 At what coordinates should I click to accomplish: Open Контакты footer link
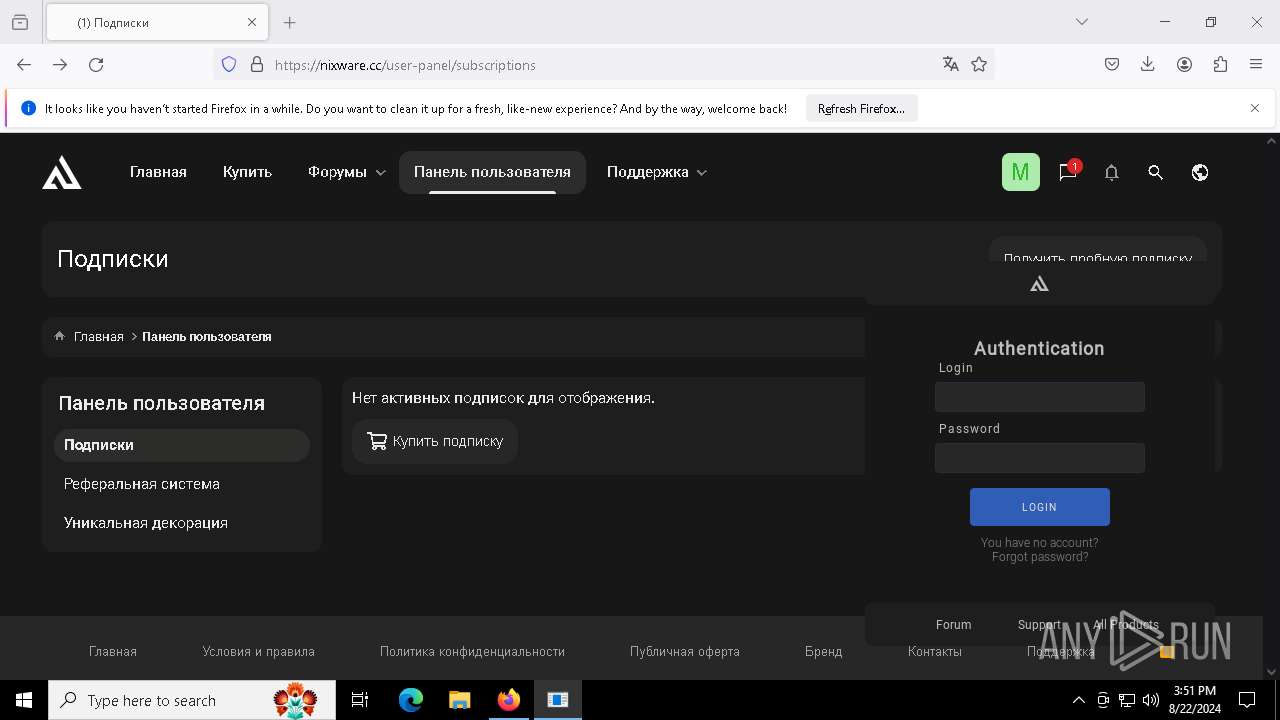(x=934, y=651)
